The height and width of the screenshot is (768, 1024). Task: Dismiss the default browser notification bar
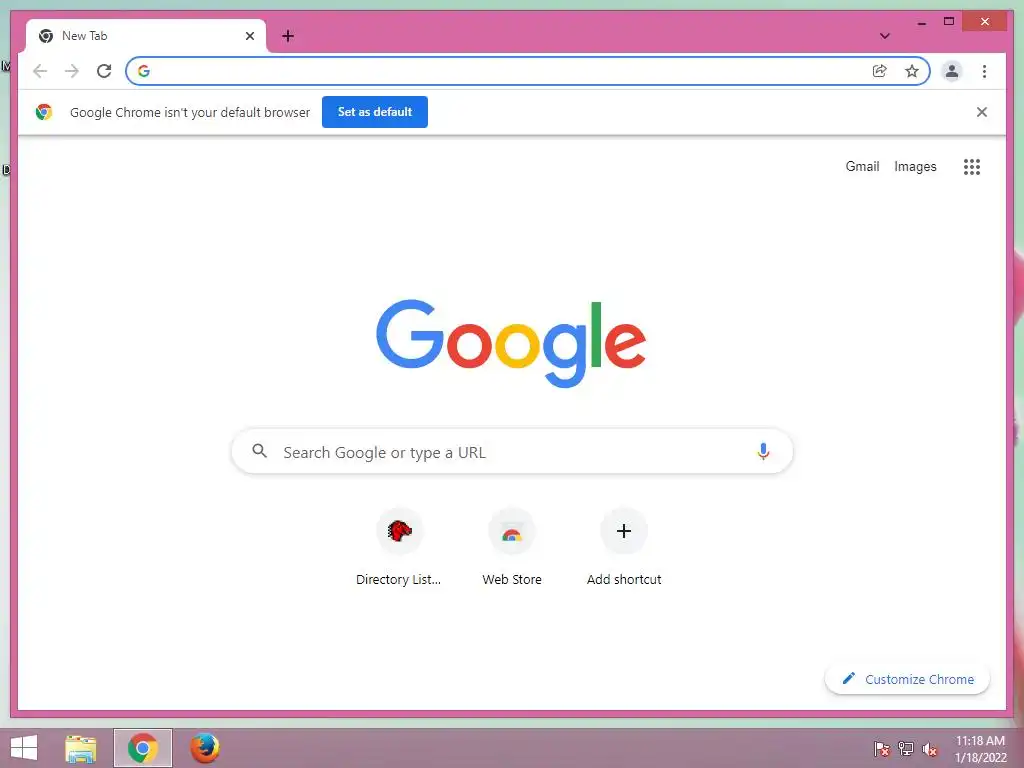tap(982, 112)
